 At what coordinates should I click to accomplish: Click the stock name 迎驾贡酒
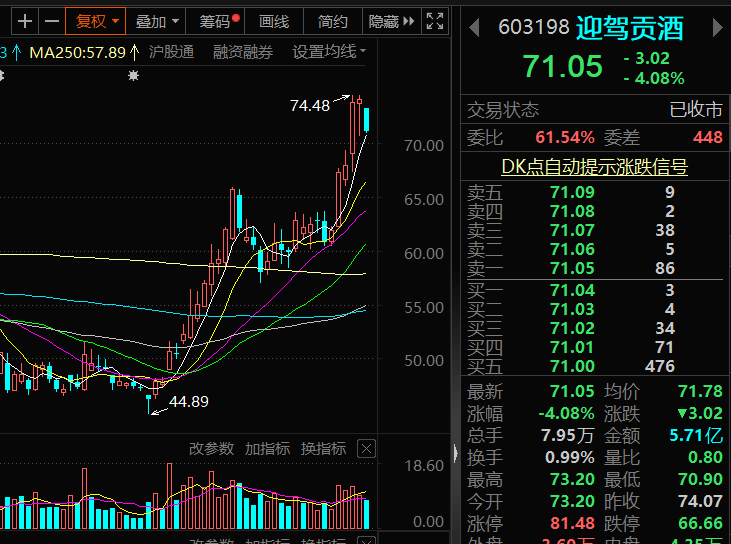pos(630,28)
